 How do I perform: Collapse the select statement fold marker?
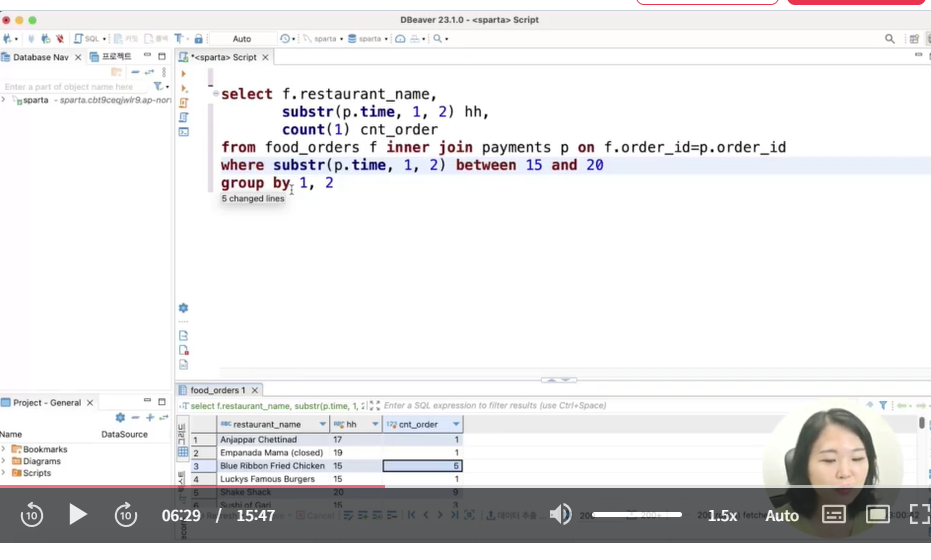click(216, 94)
